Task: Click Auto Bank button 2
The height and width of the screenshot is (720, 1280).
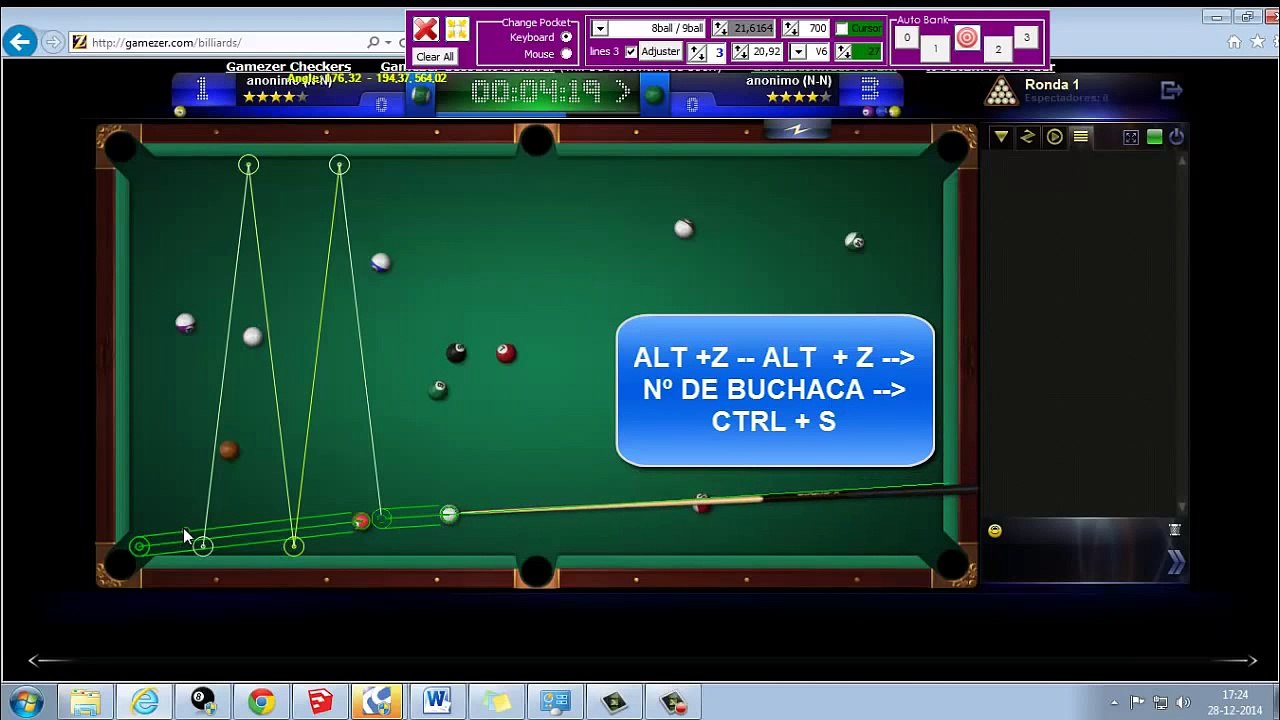Action: pos(997,48)
